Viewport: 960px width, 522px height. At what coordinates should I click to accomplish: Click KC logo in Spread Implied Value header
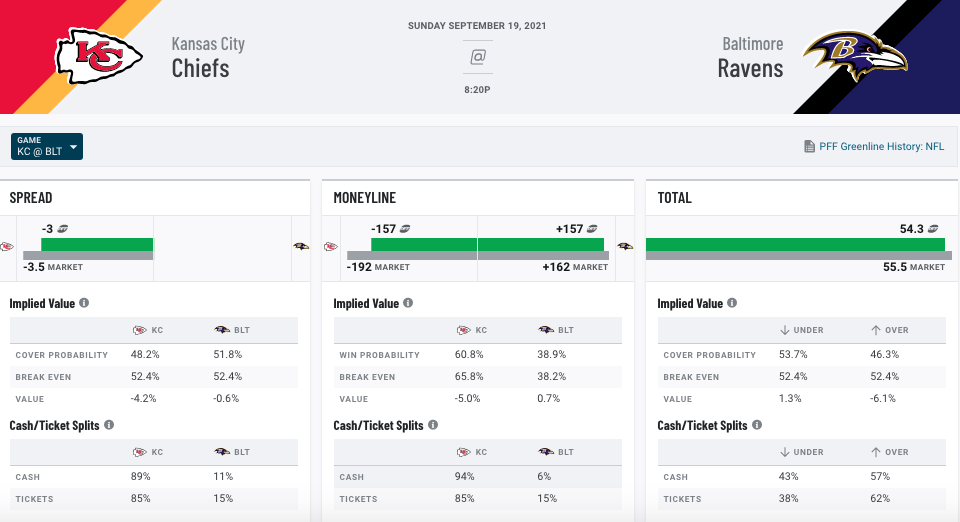coord(140,330)
